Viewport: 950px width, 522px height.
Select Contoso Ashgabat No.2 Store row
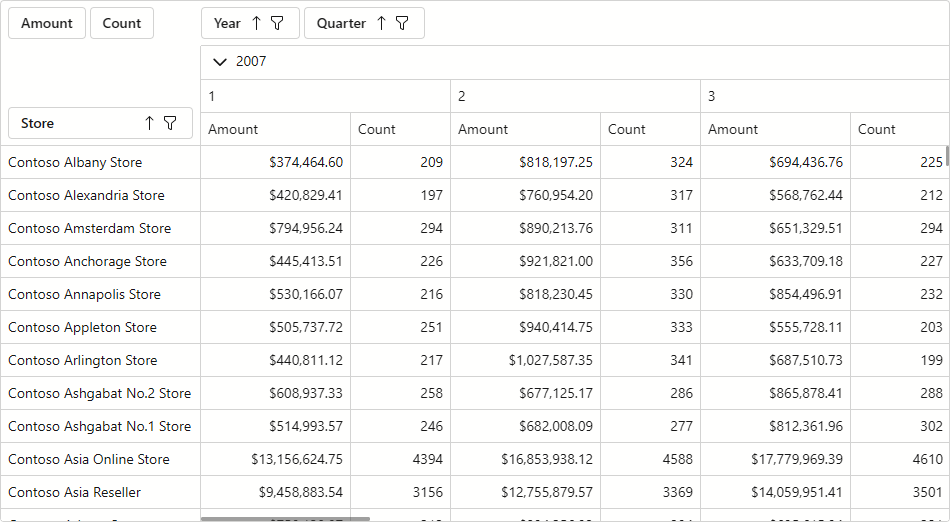101,393
